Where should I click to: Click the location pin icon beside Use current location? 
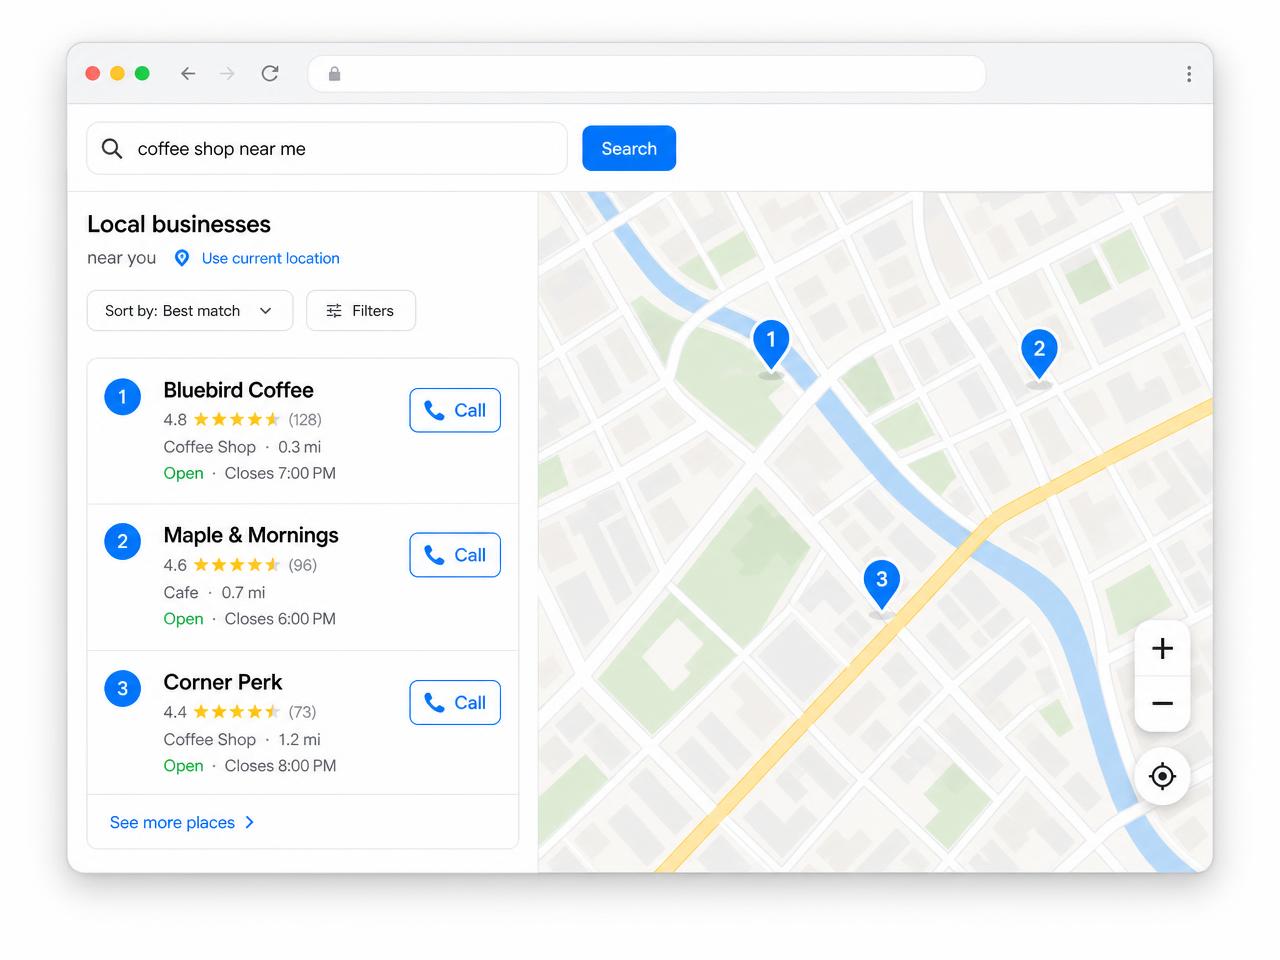point(182,258)
